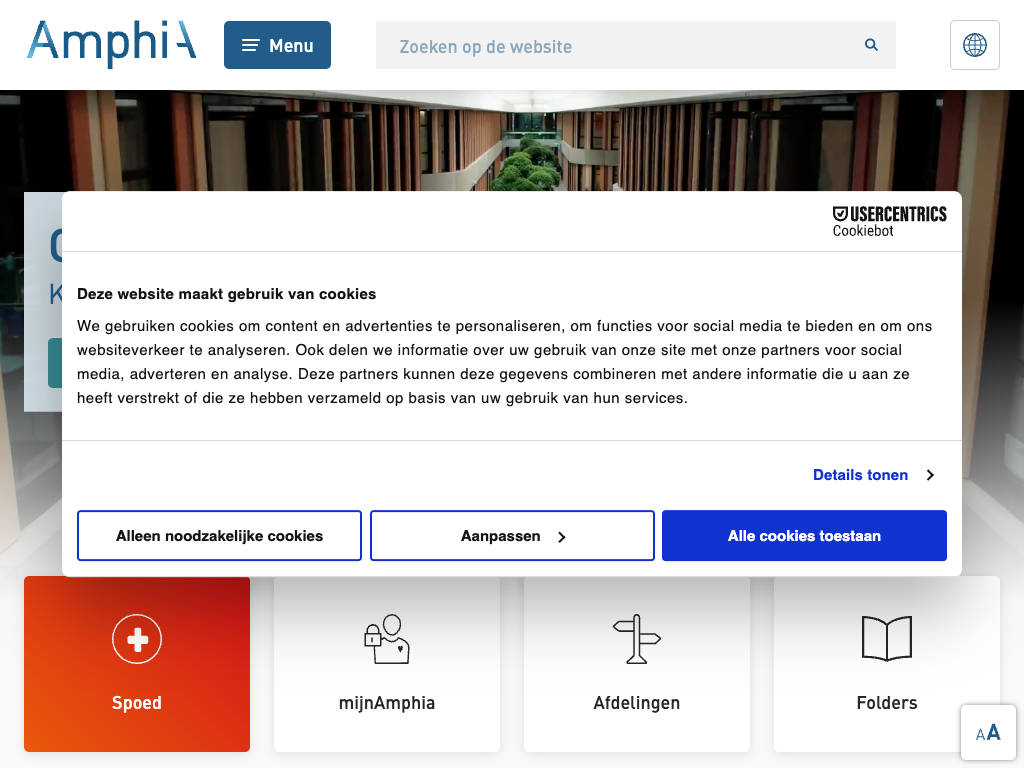
Task: Click the signpost icon above Afdelingen
Action: [x=637, y=639]
